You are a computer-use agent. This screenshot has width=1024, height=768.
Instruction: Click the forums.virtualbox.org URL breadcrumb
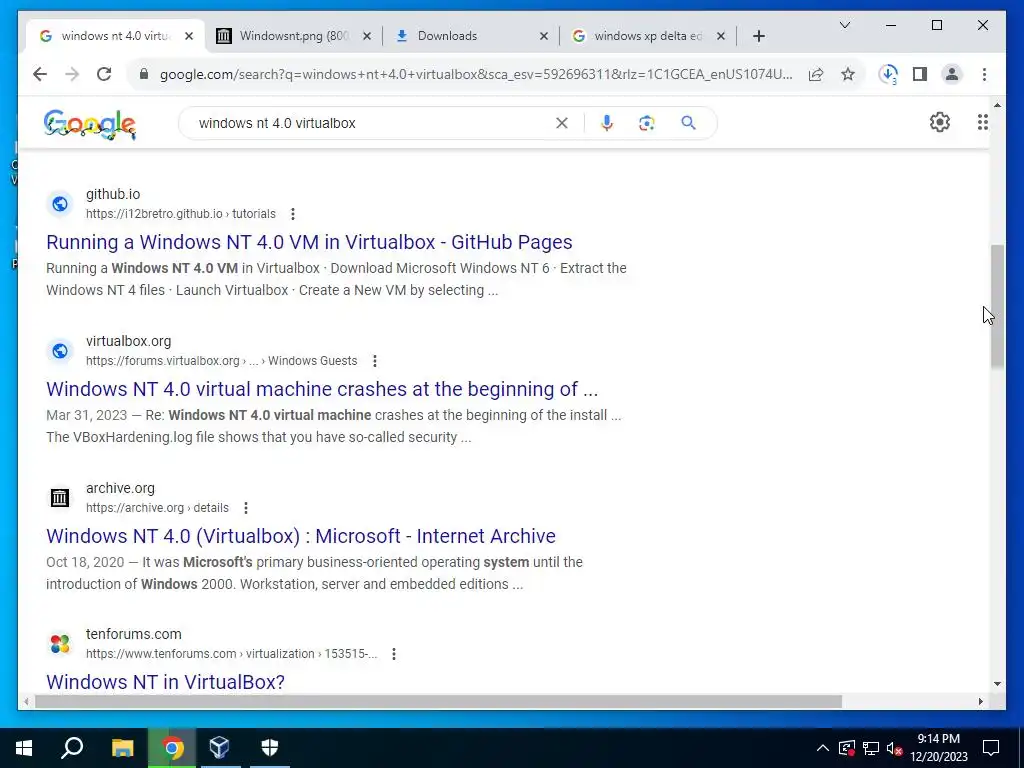(x=221, y=360)
